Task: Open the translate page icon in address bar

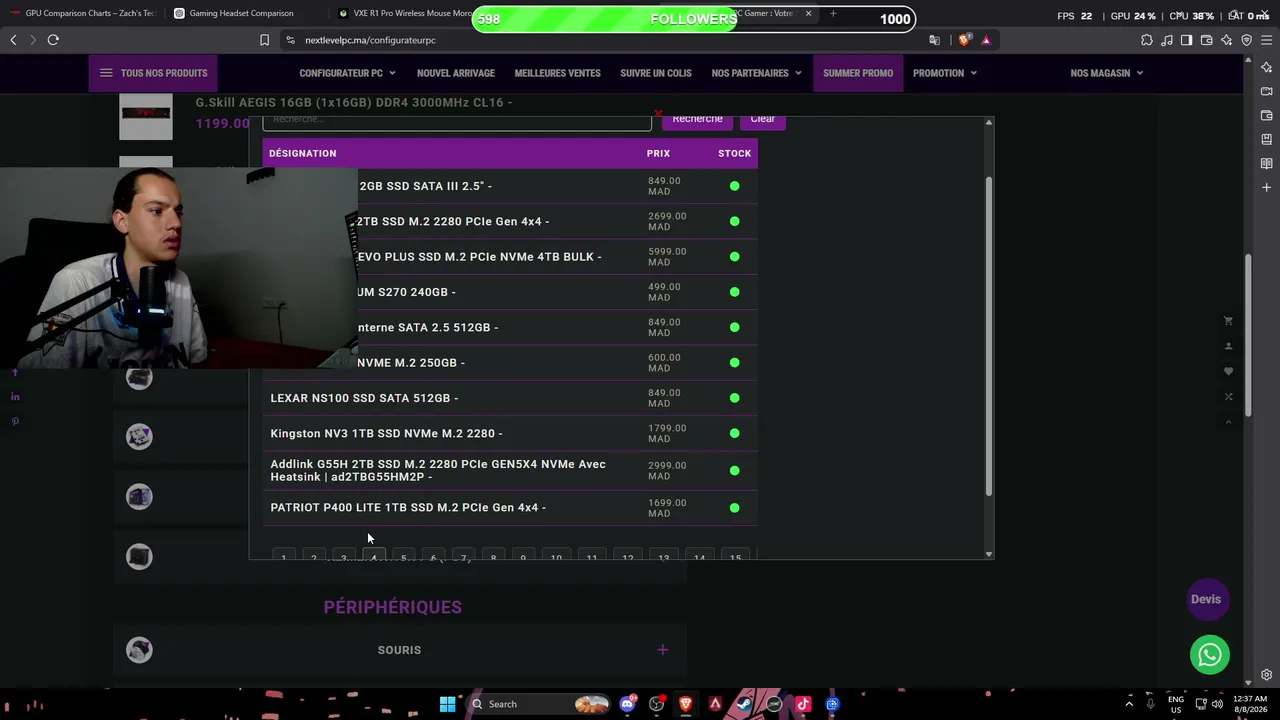Action: (x=934, y=40)
